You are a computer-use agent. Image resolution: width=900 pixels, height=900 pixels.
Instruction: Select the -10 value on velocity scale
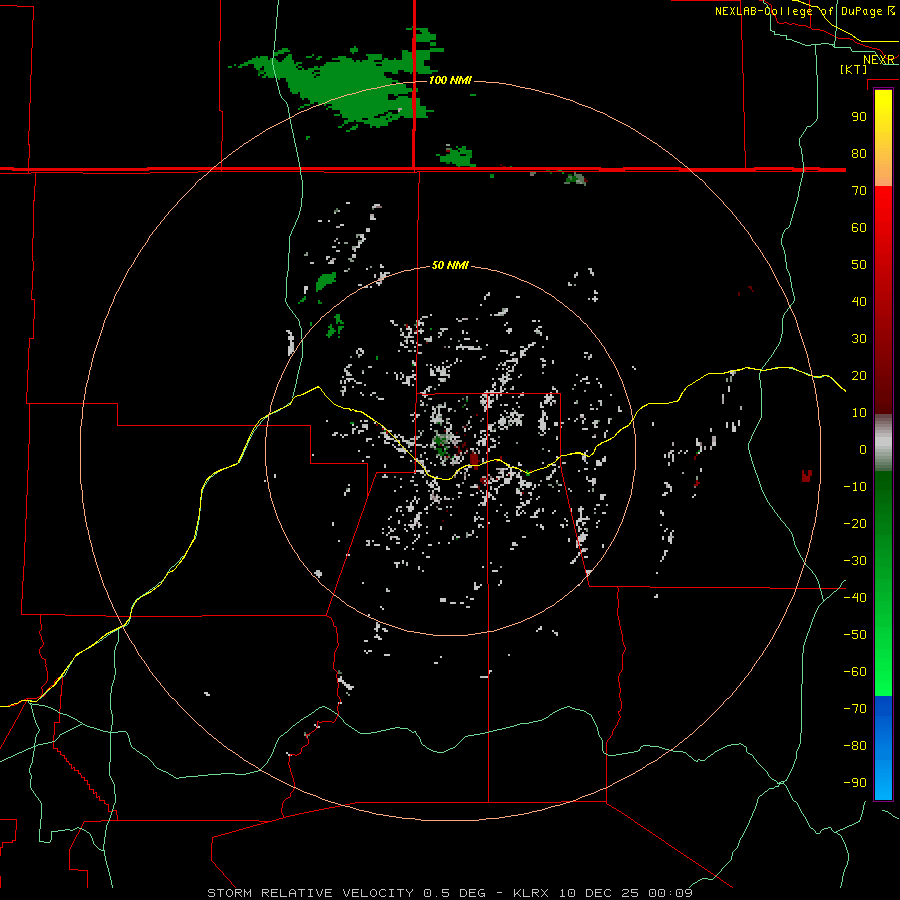[x=855, y=487]
